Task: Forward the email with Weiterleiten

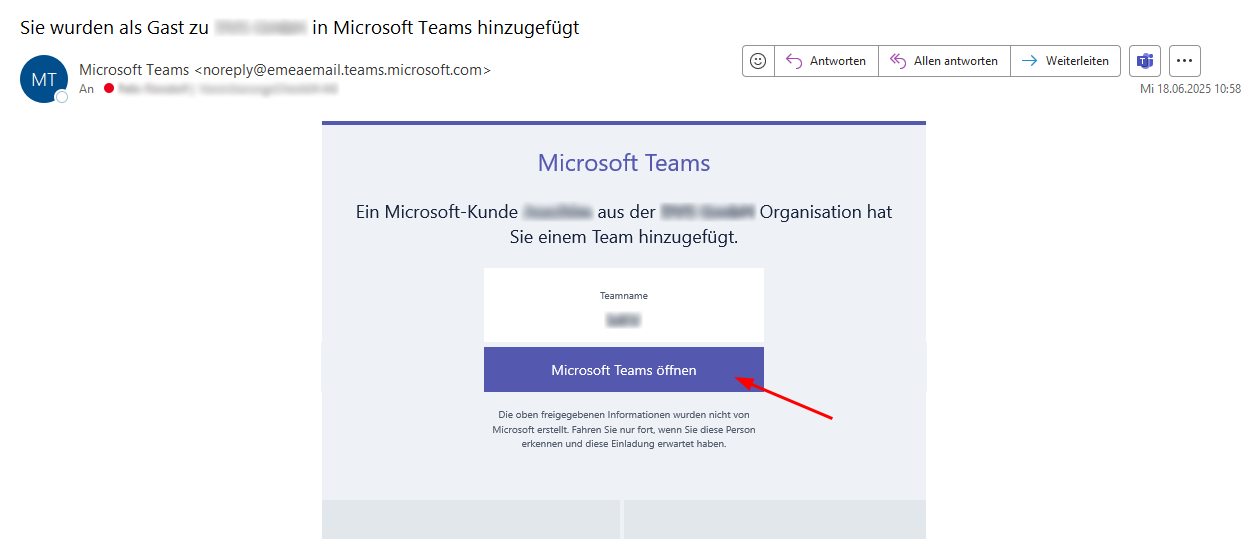Action: click(1065, 61)
